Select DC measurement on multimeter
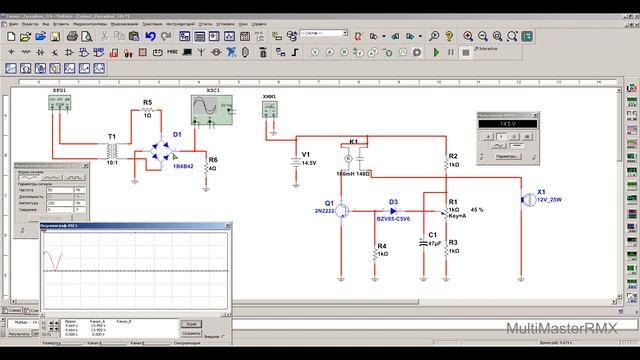 (x=516, y=146)
